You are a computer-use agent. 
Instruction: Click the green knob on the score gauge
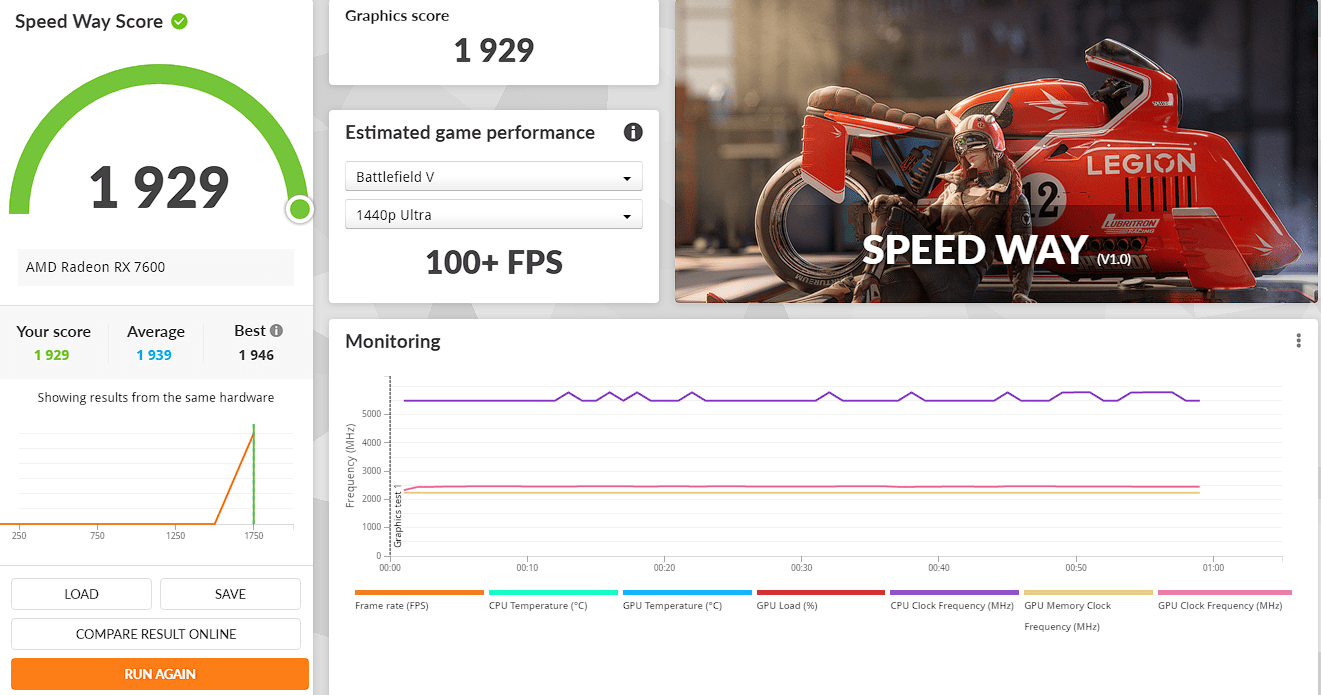[299, 209]
